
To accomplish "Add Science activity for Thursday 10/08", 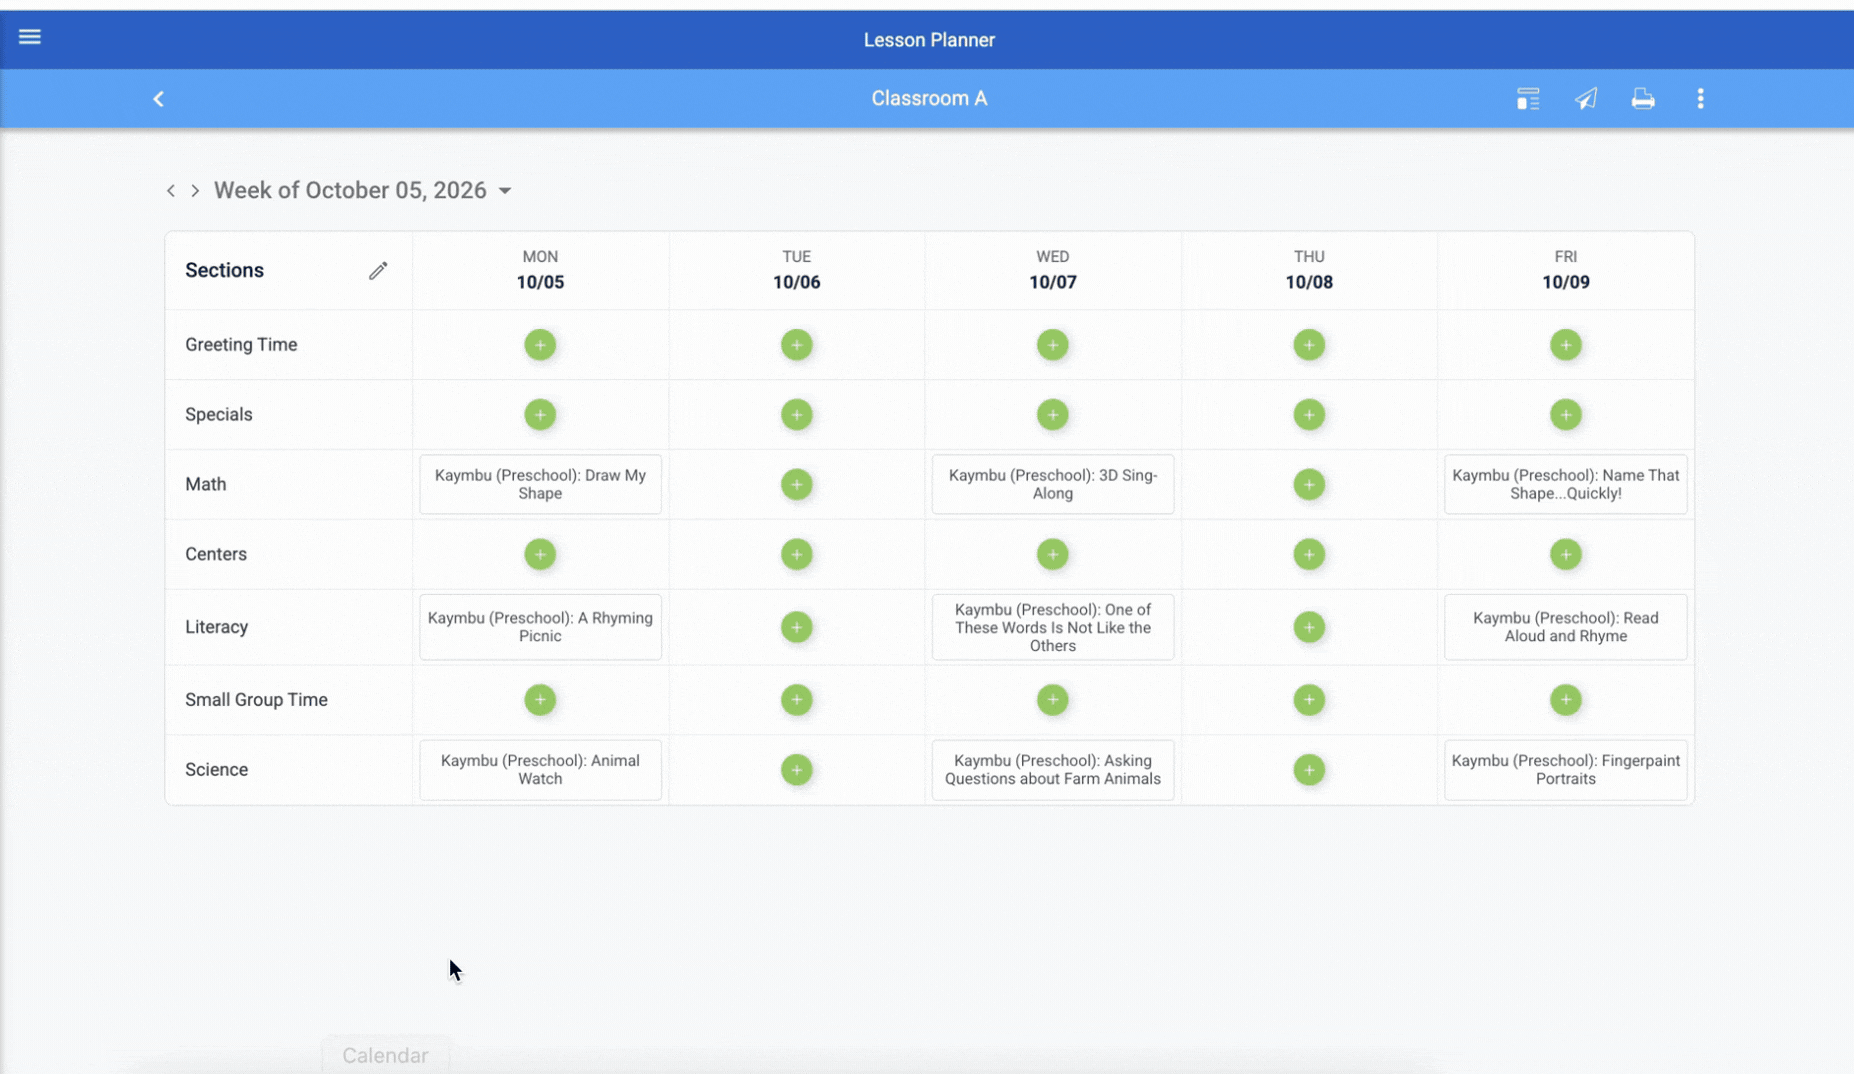I will coord(1309,770).
